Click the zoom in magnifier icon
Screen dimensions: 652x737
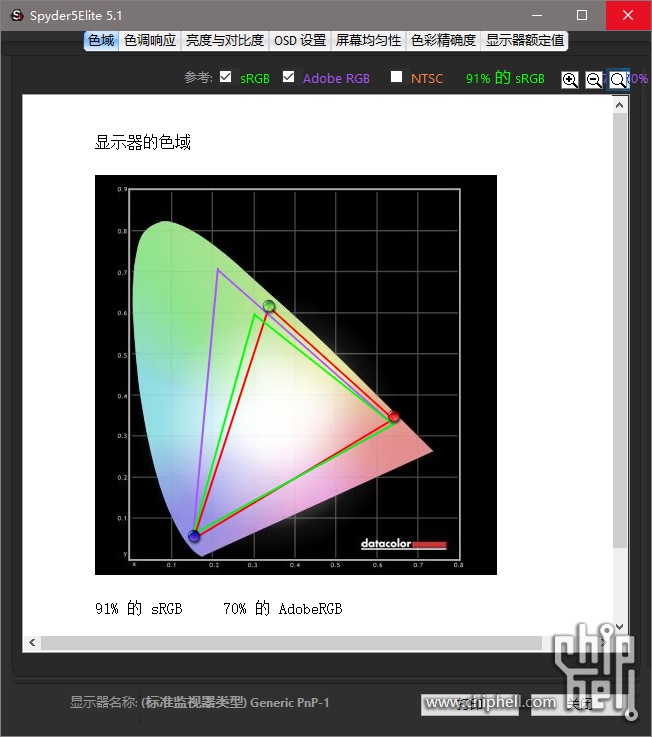coord(570,79)
